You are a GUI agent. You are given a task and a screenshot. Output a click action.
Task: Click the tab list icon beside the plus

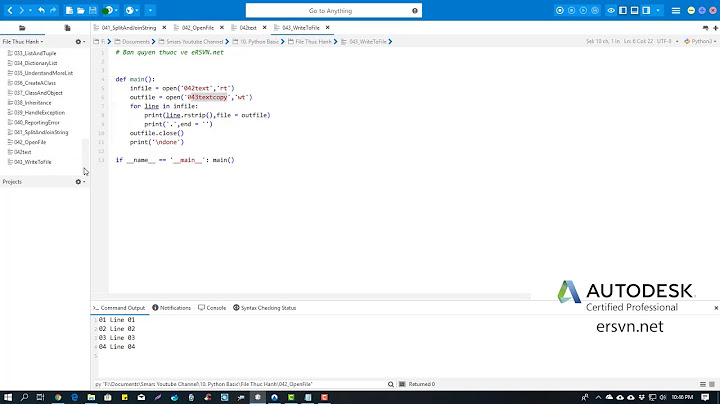tap(705, 28)
